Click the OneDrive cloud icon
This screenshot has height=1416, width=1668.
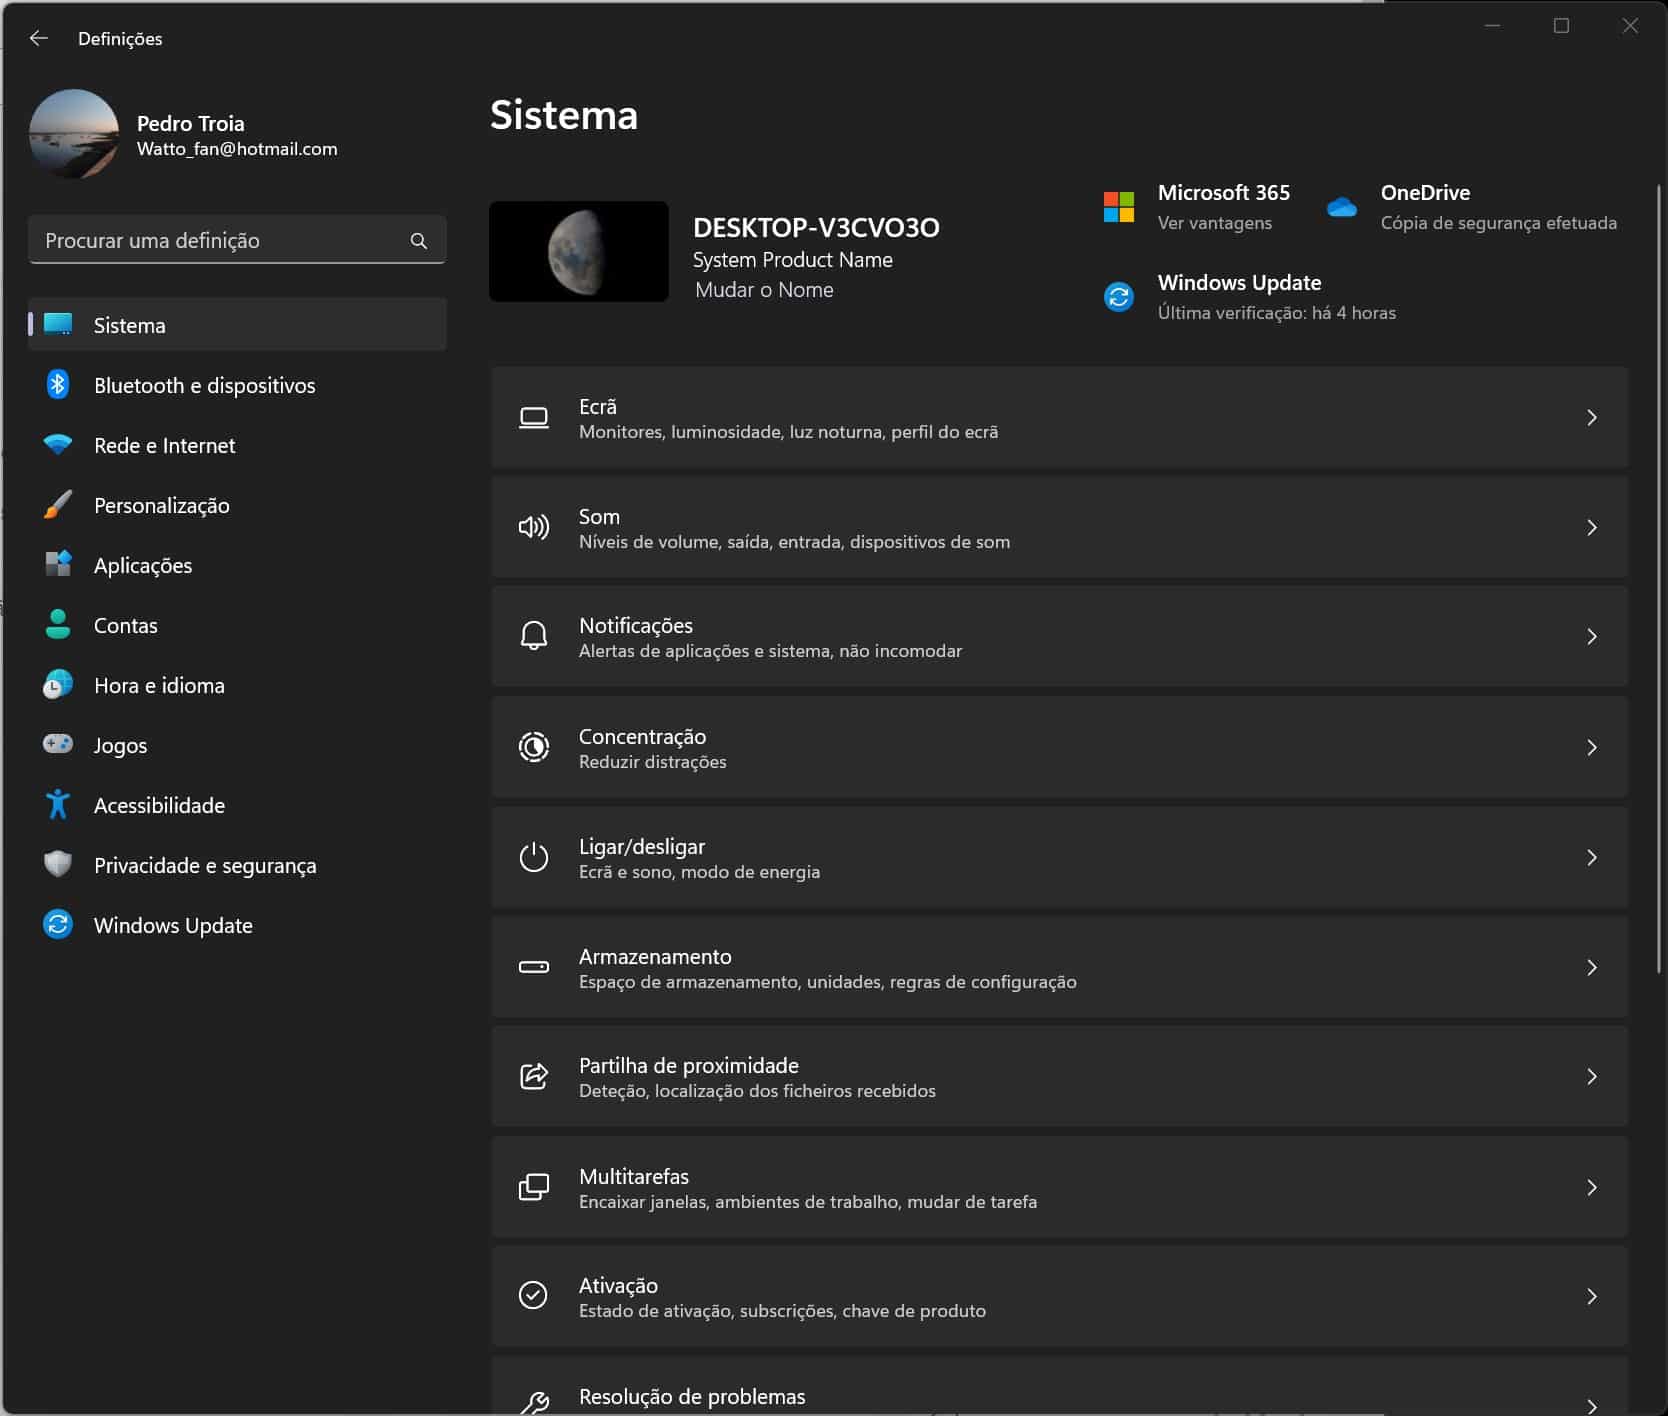coord(1341,207)
